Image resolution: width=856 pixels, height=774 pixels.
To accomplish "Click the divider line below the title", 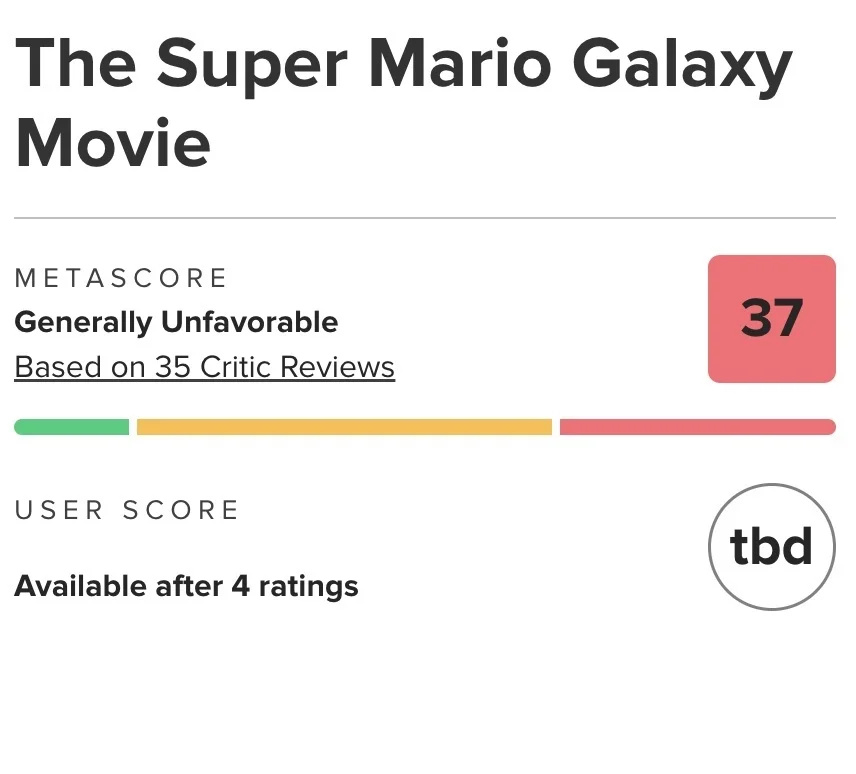I will point(425,217).
